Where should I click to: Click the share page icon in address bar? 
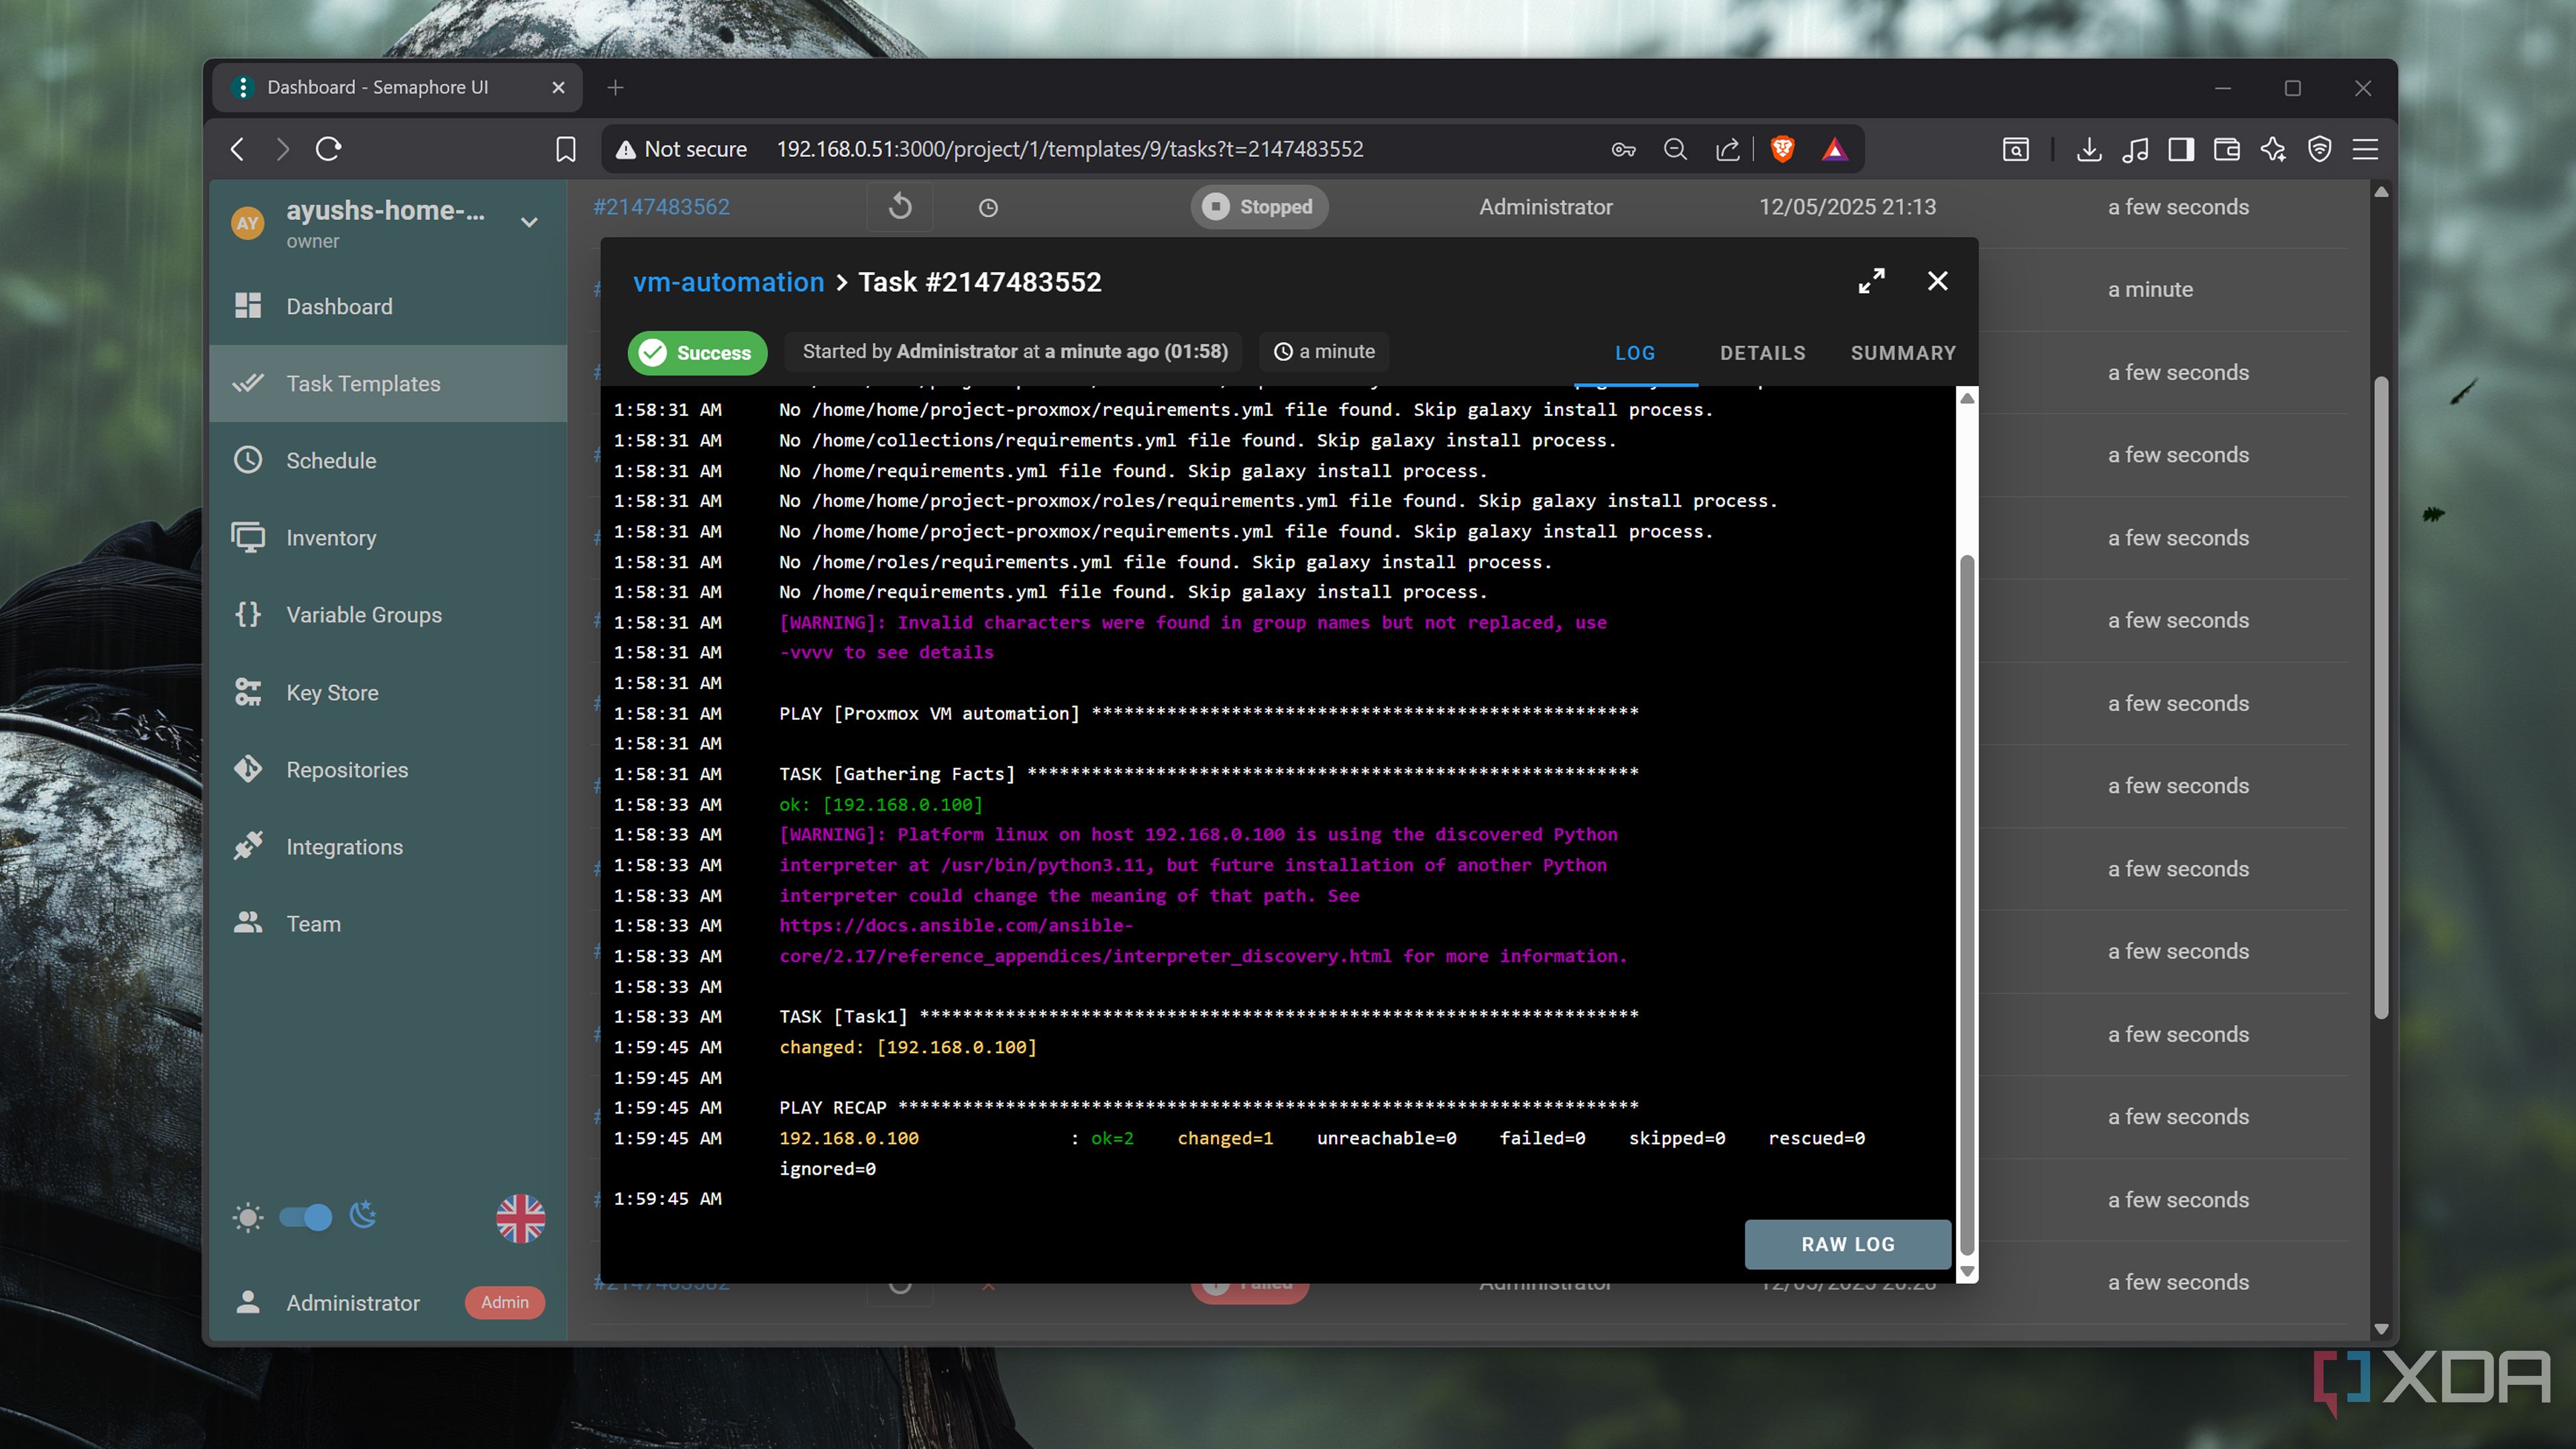click(x=1727, y=149)
